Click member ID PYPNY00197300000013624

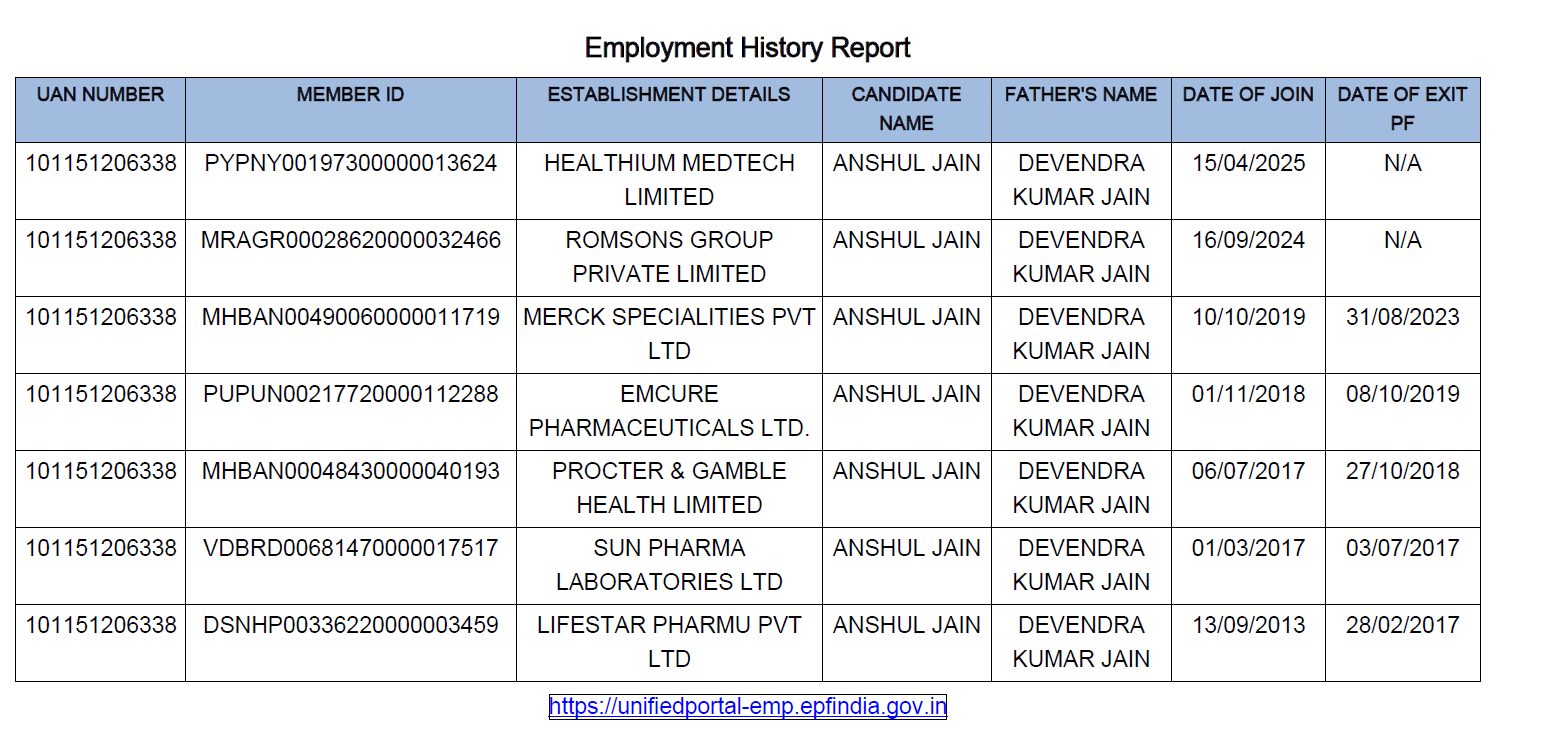pyautogui.click(x=350, y=164)
